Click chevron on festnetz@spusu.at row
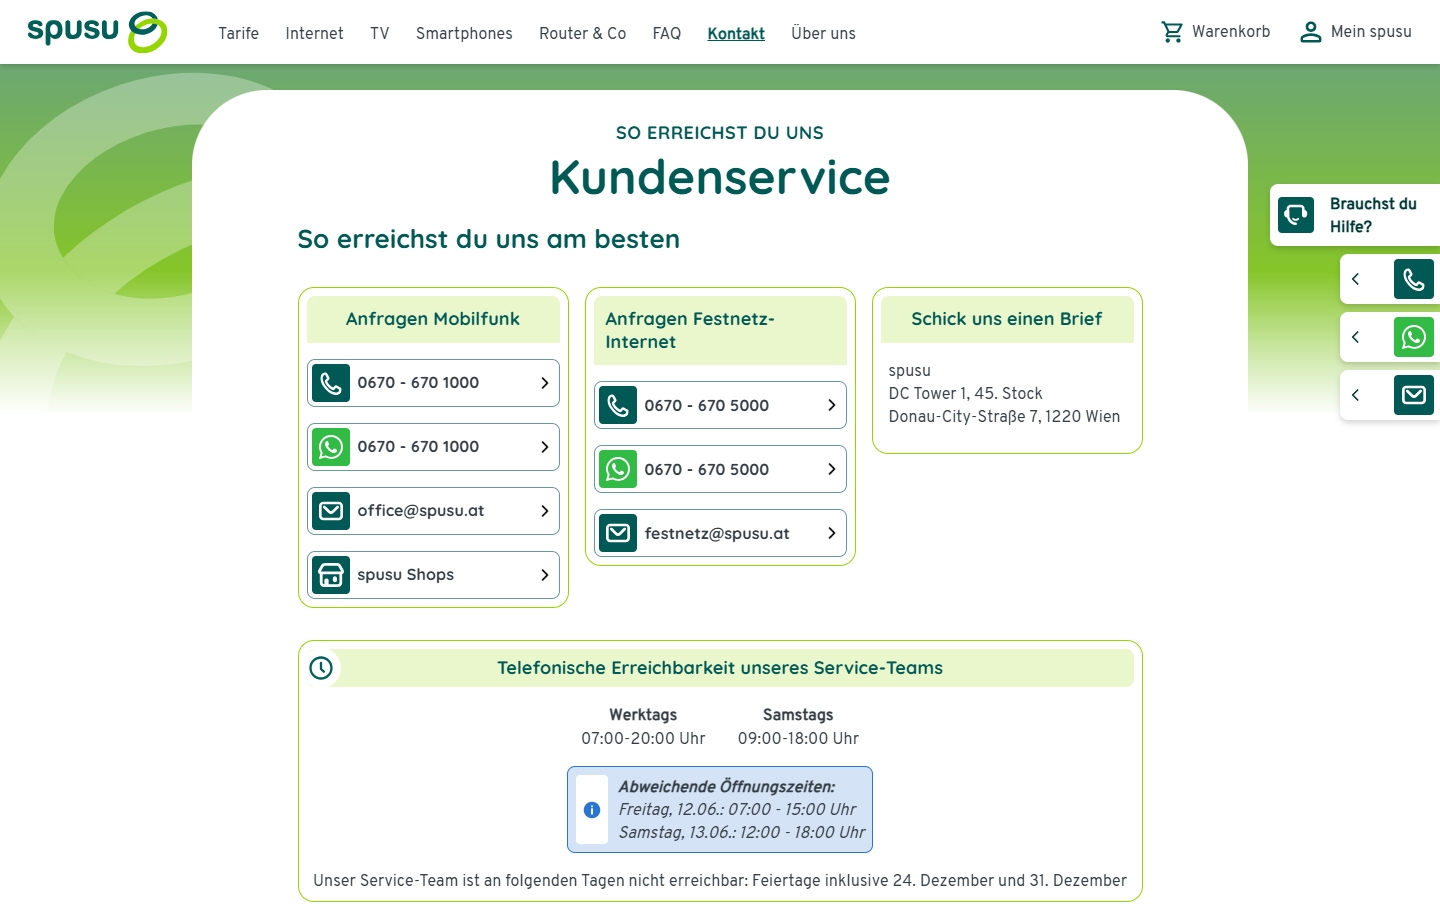 coord(831,533)
